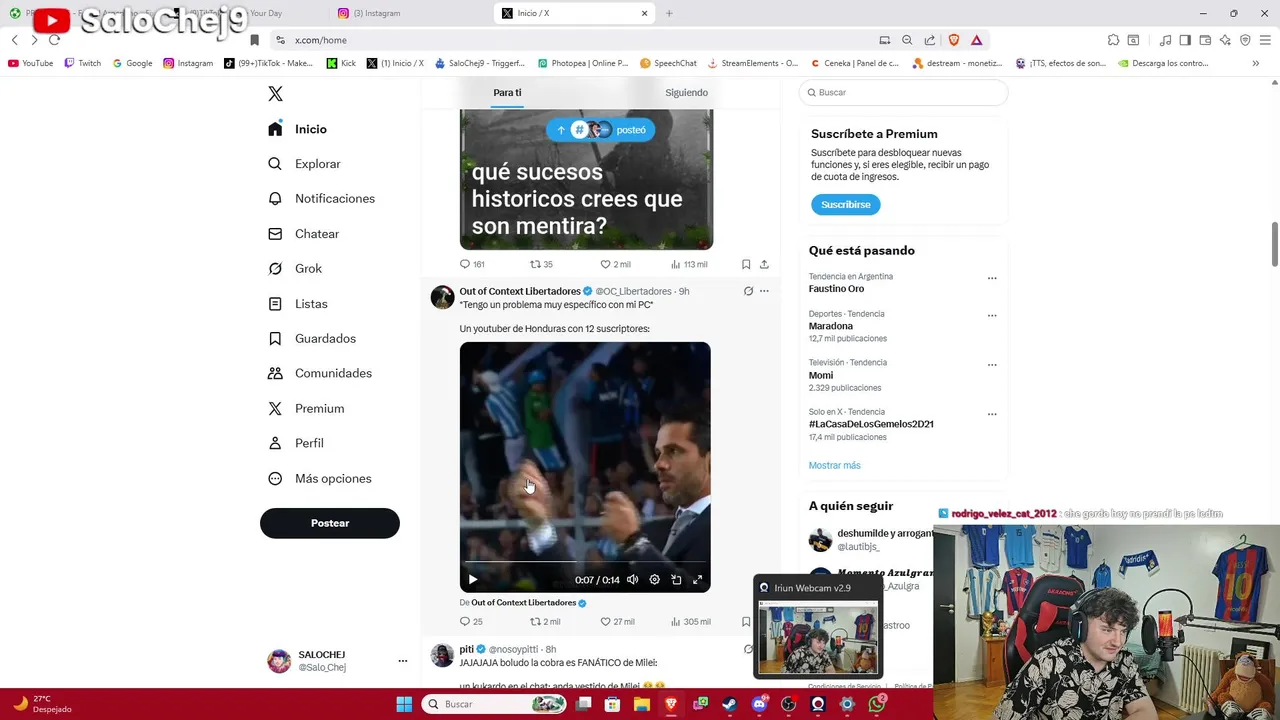Image resolution: width=1280 pixels, height=720 pixels.
Task: Open SALOCHEJ account switcher menu
Action: point(337,661)
